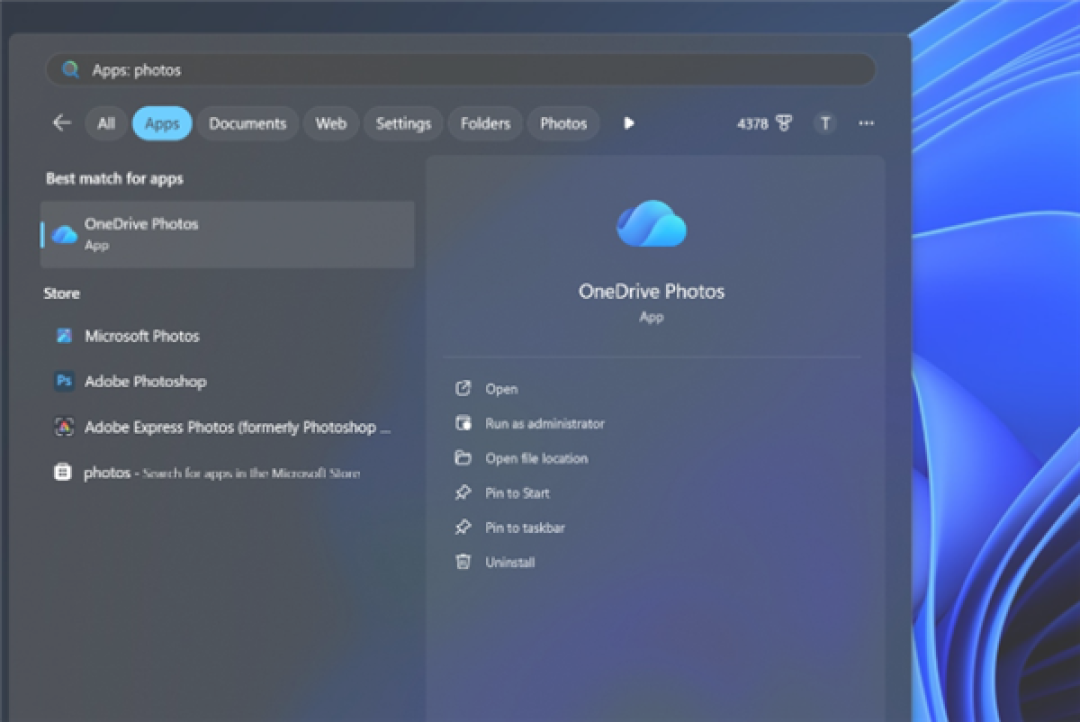This screenshot has width=1080, height=722.
Task: Select the All filter tab
Action: click(106, 124)
